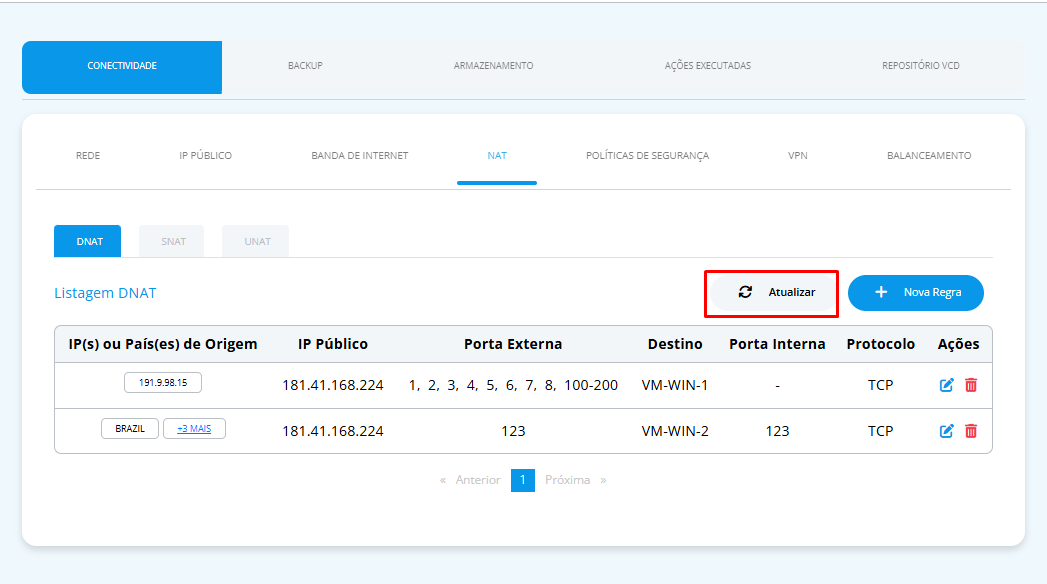The height and width of the screenshot is (584, 1047).
Task: Select page 1 in pagination
Action: pos(523,480)
